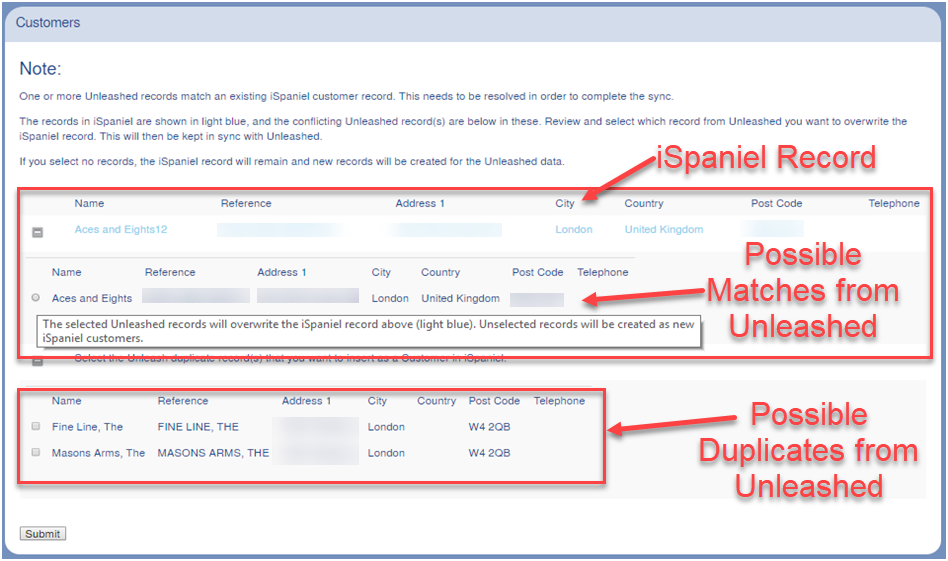The width and height of the screenshot is (948, 561).
Task: Click the Reference header in iSpaniel record
Action: click(x=246, y=203)
